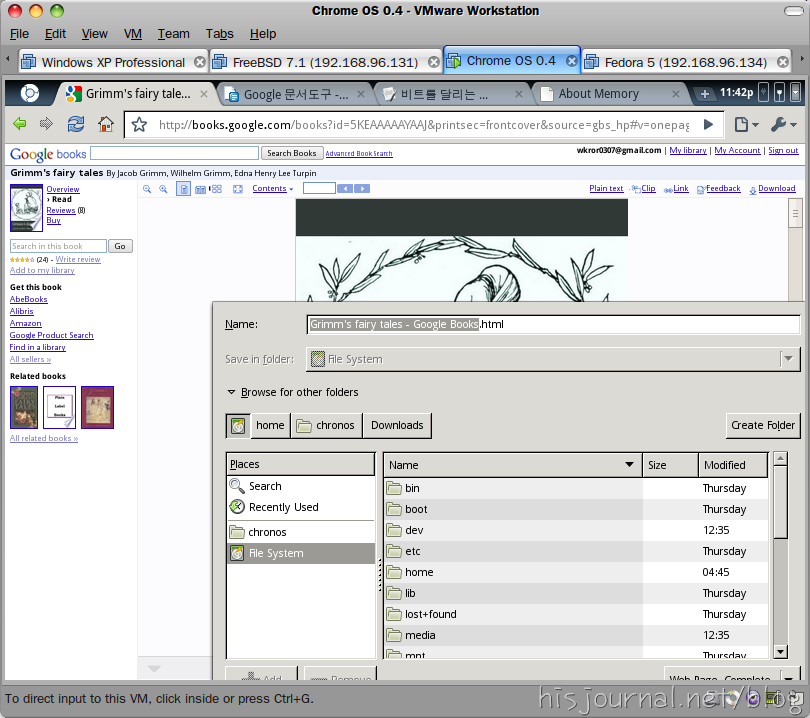Click the Go play arrow beside the URL
Viewport: 810px width, 718px height.
click(709, 124)
